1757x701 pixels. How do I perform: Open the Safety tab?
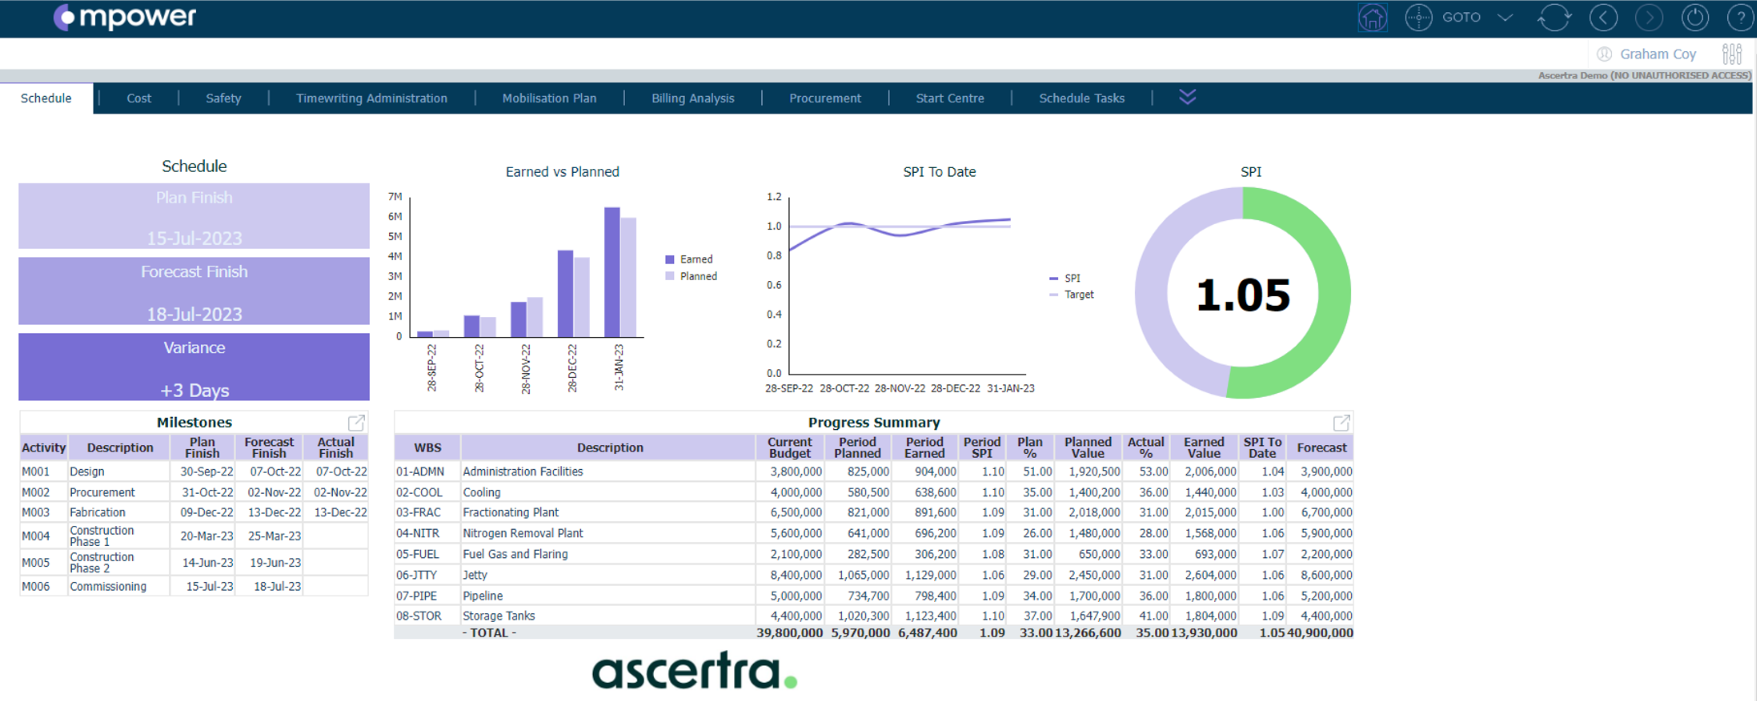223,98
